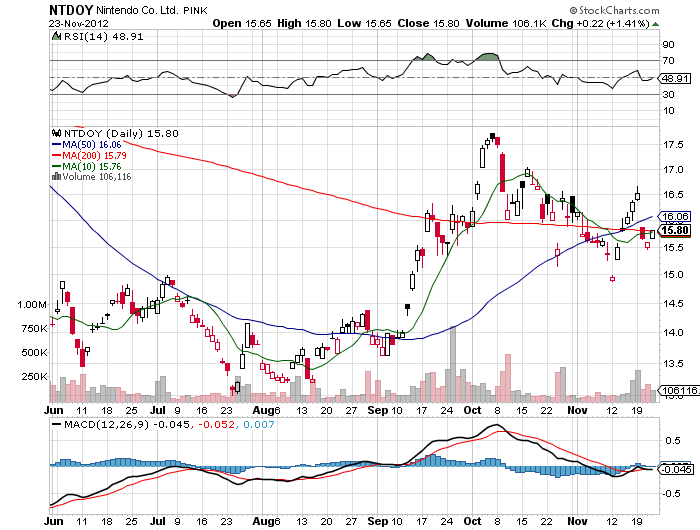Click the 14.0 price axis label
Image resolution: width=700 pixels, height=530 pixels.
point(673,333)
